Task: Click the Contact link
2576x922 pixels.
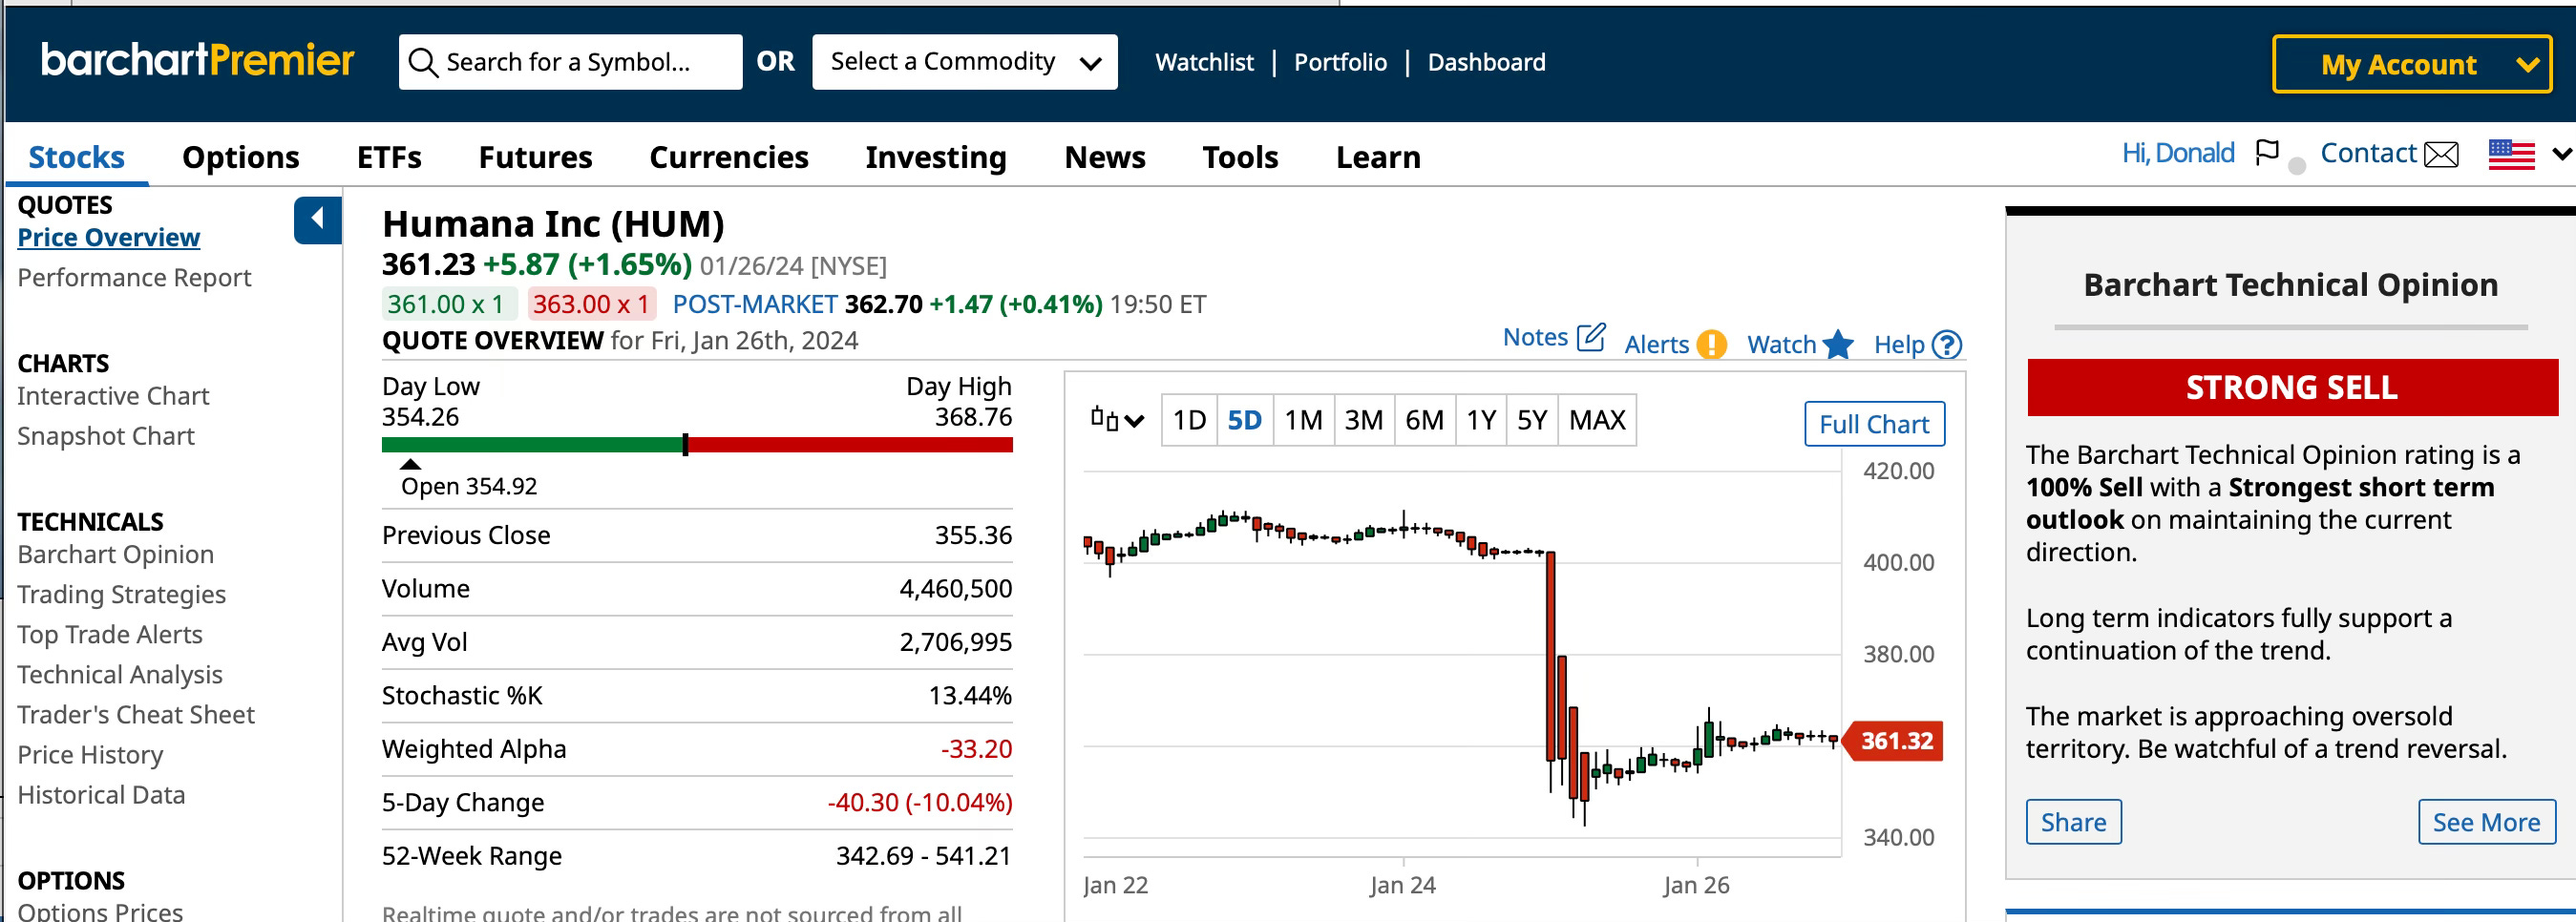Action: pos(2367,153)
